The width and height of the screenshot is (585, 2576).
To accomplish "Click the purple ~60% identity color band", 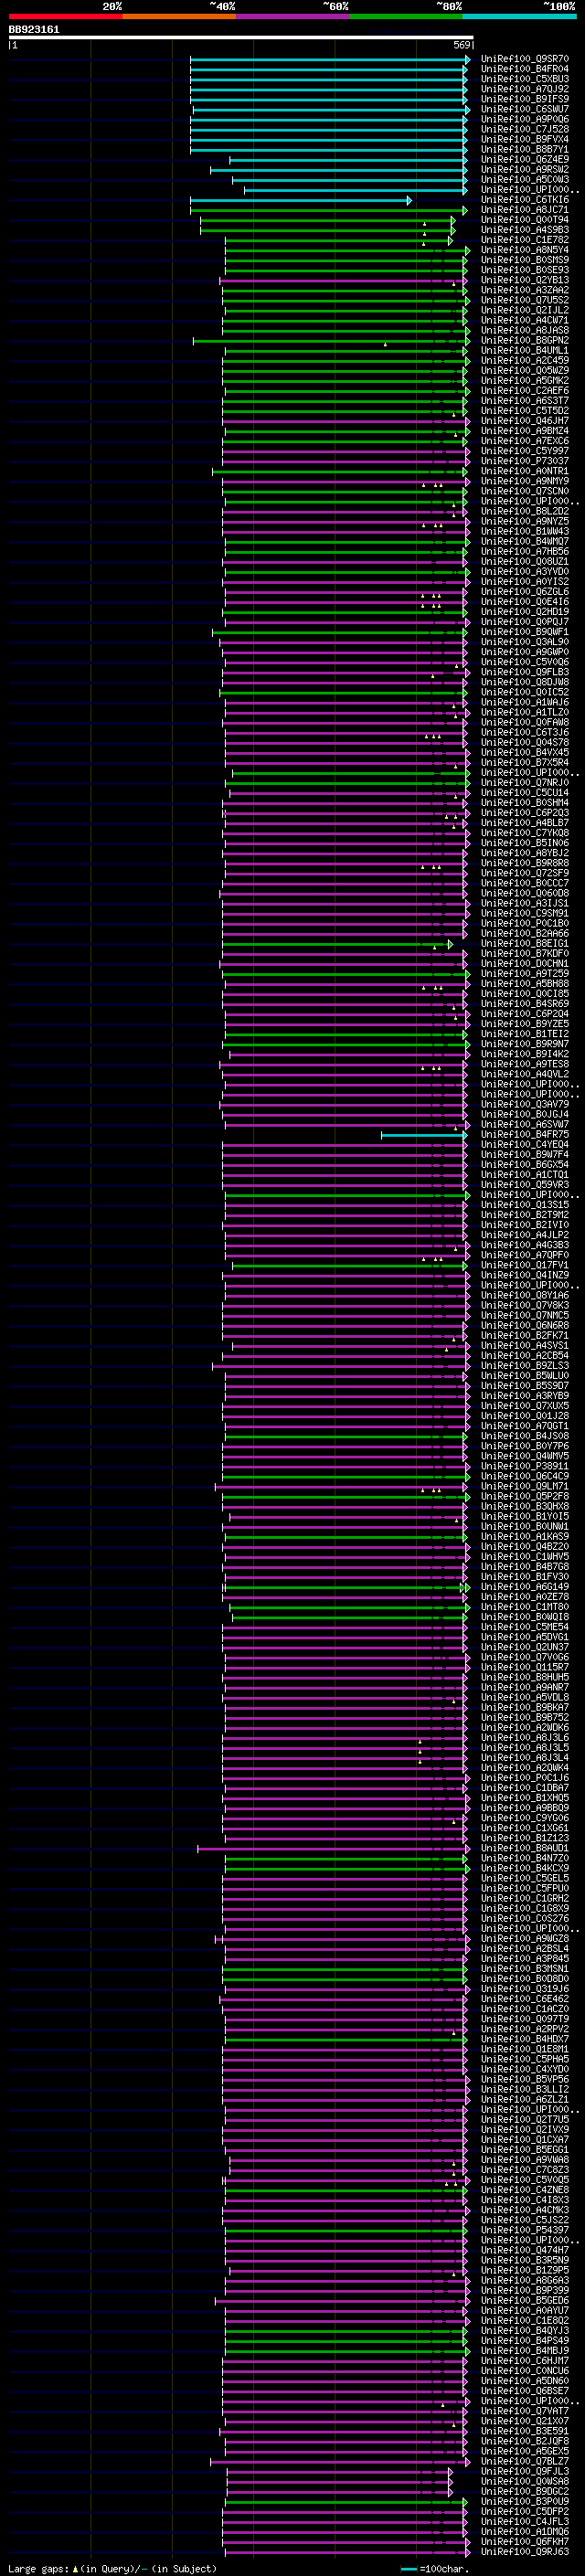I will point(293,16).
